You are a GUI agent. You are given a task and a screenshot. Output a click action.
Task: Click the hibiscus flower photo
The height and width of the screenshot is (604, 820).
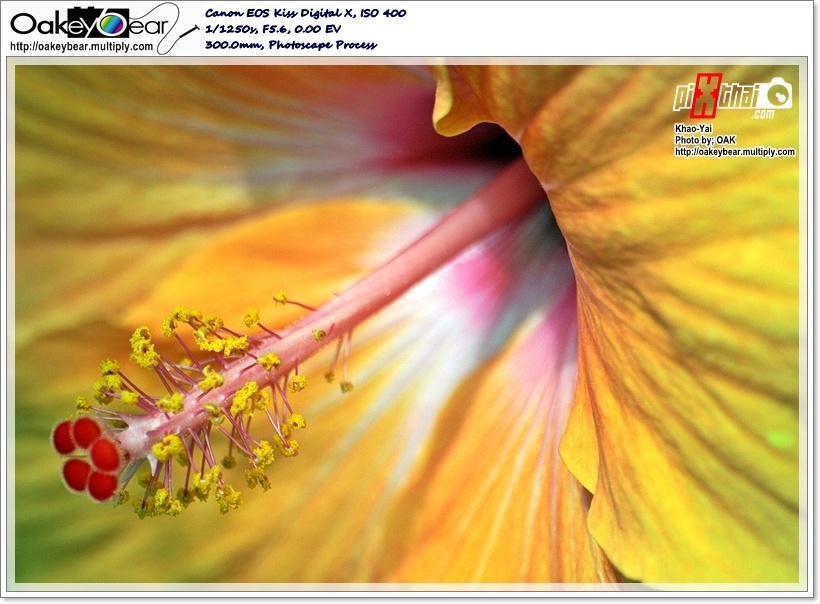coord(407,324)
